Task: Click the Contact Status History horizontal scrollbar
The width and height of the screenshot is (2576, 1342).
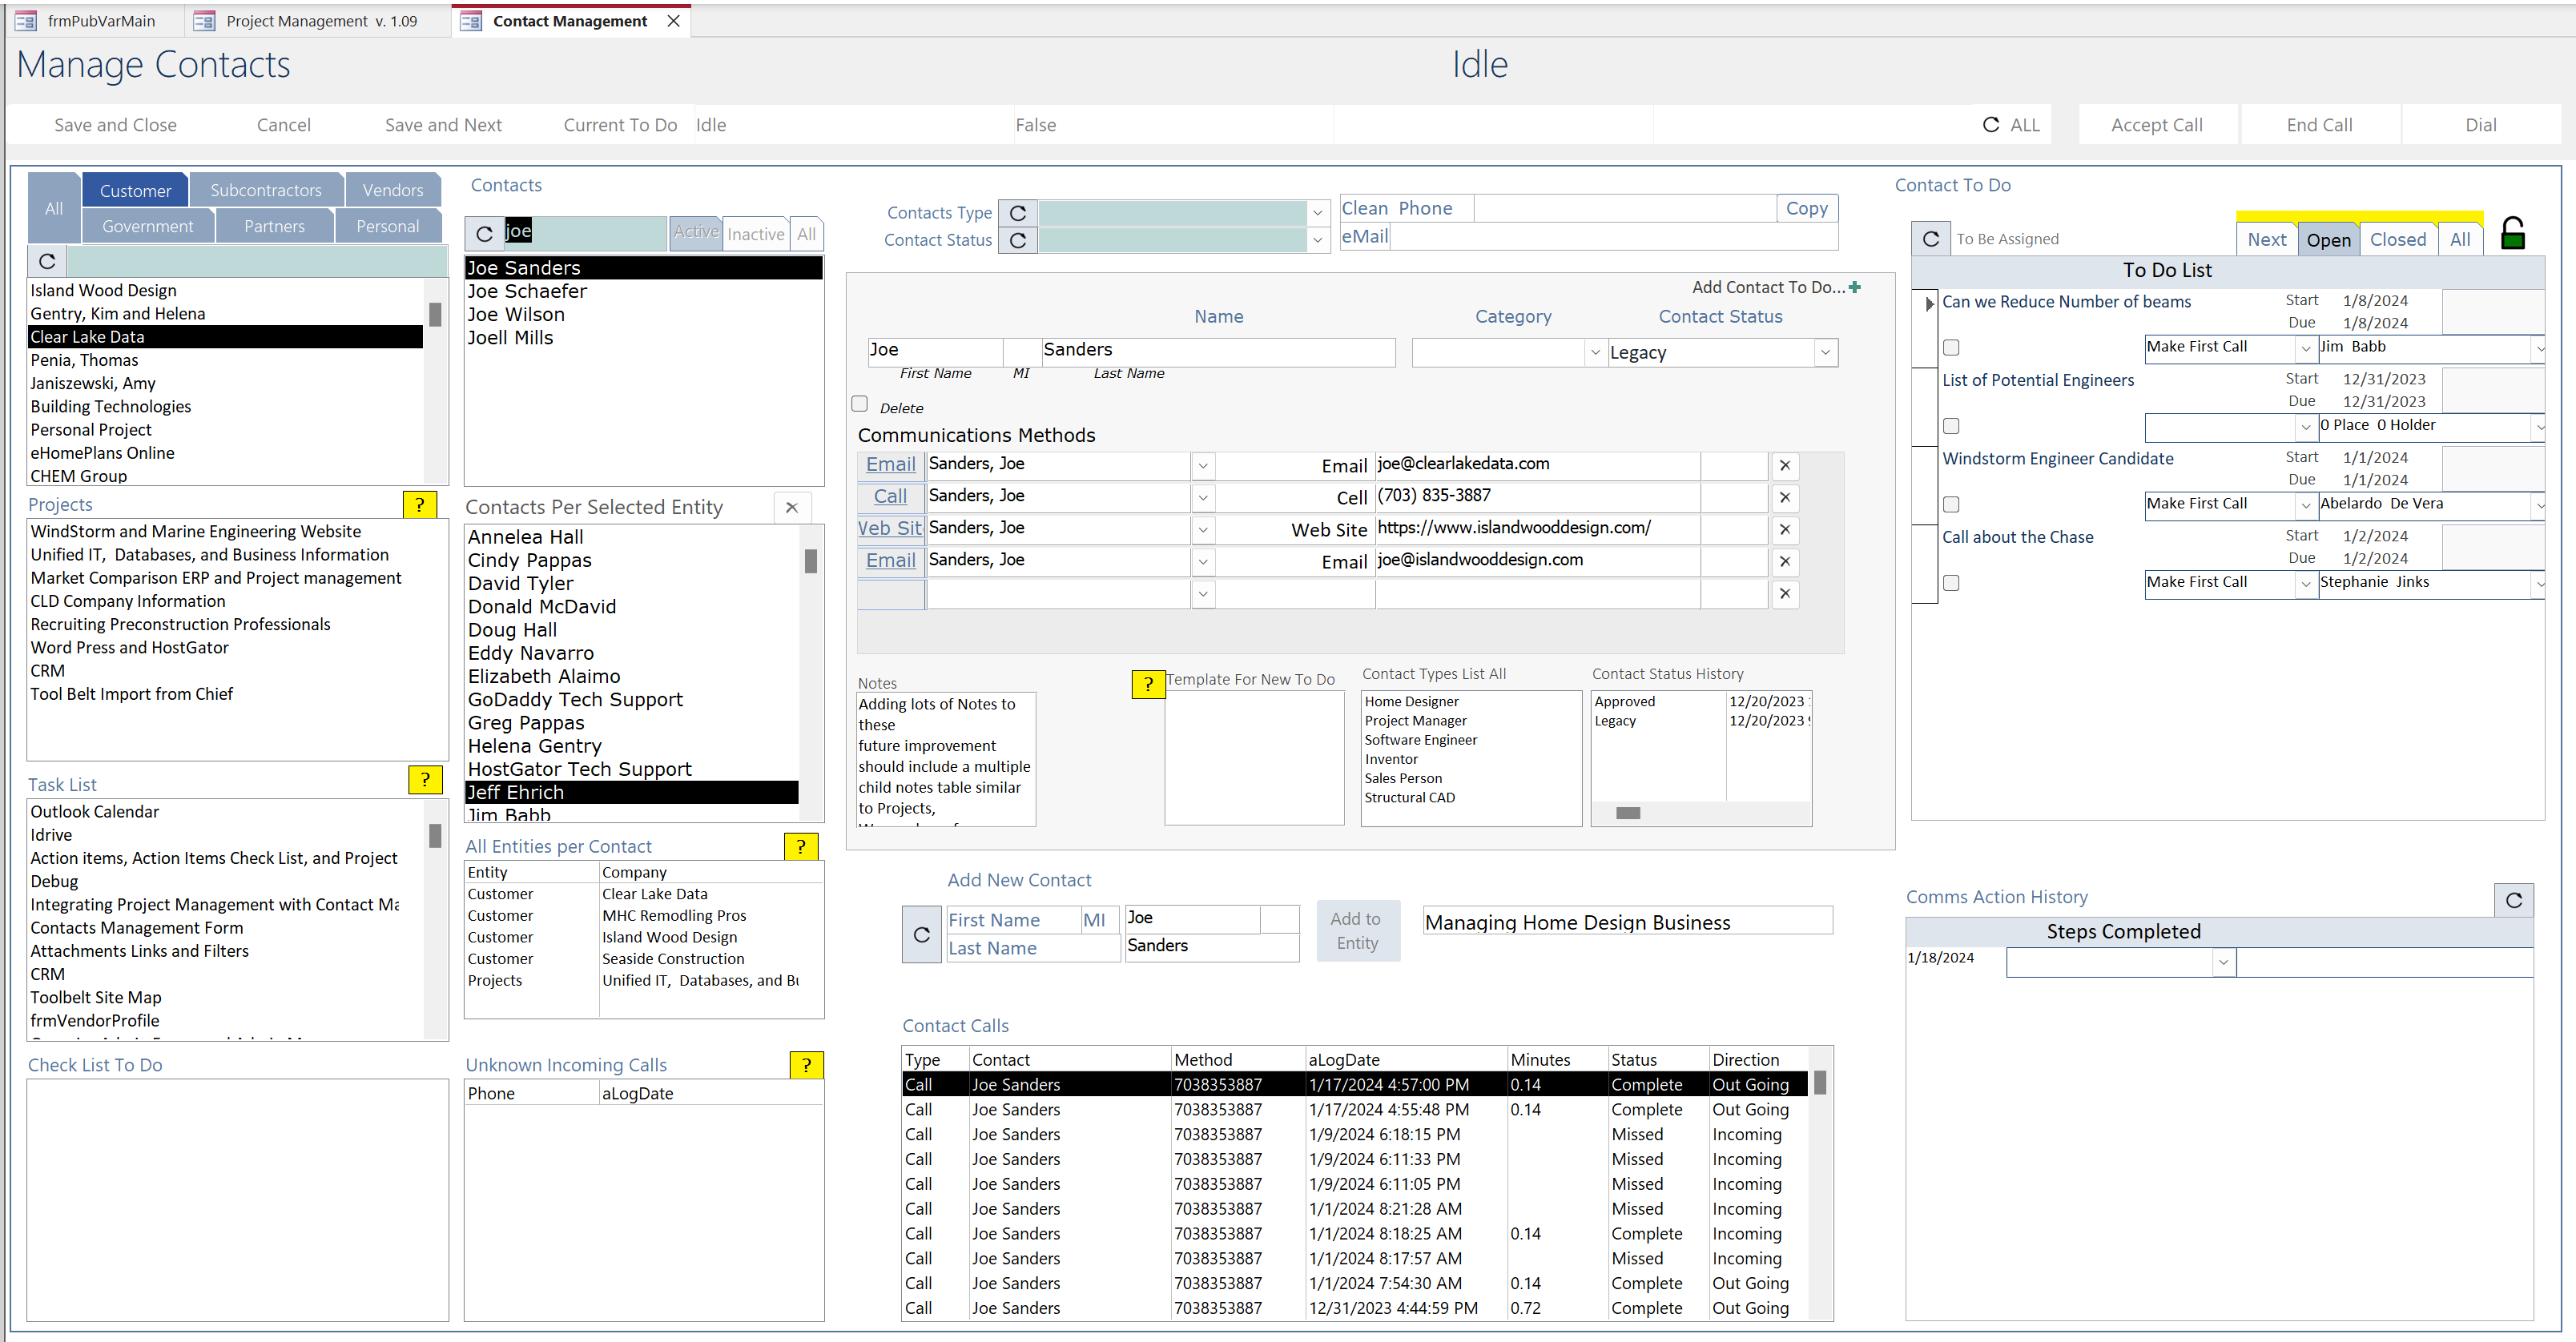Action: [x=1627, y=813]
